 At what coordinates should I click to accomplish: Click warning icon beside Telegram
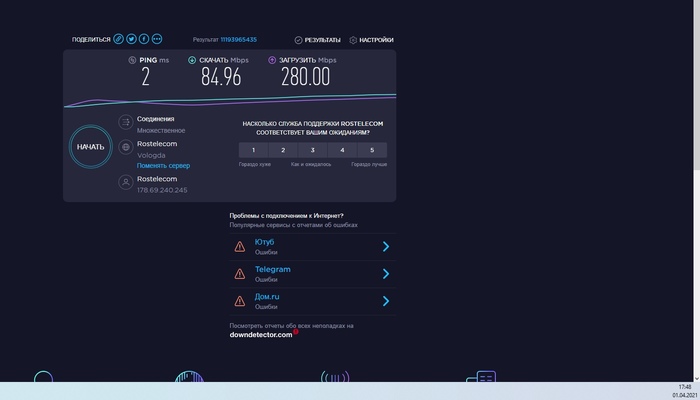pyautogui.click(x=240, y=274)
